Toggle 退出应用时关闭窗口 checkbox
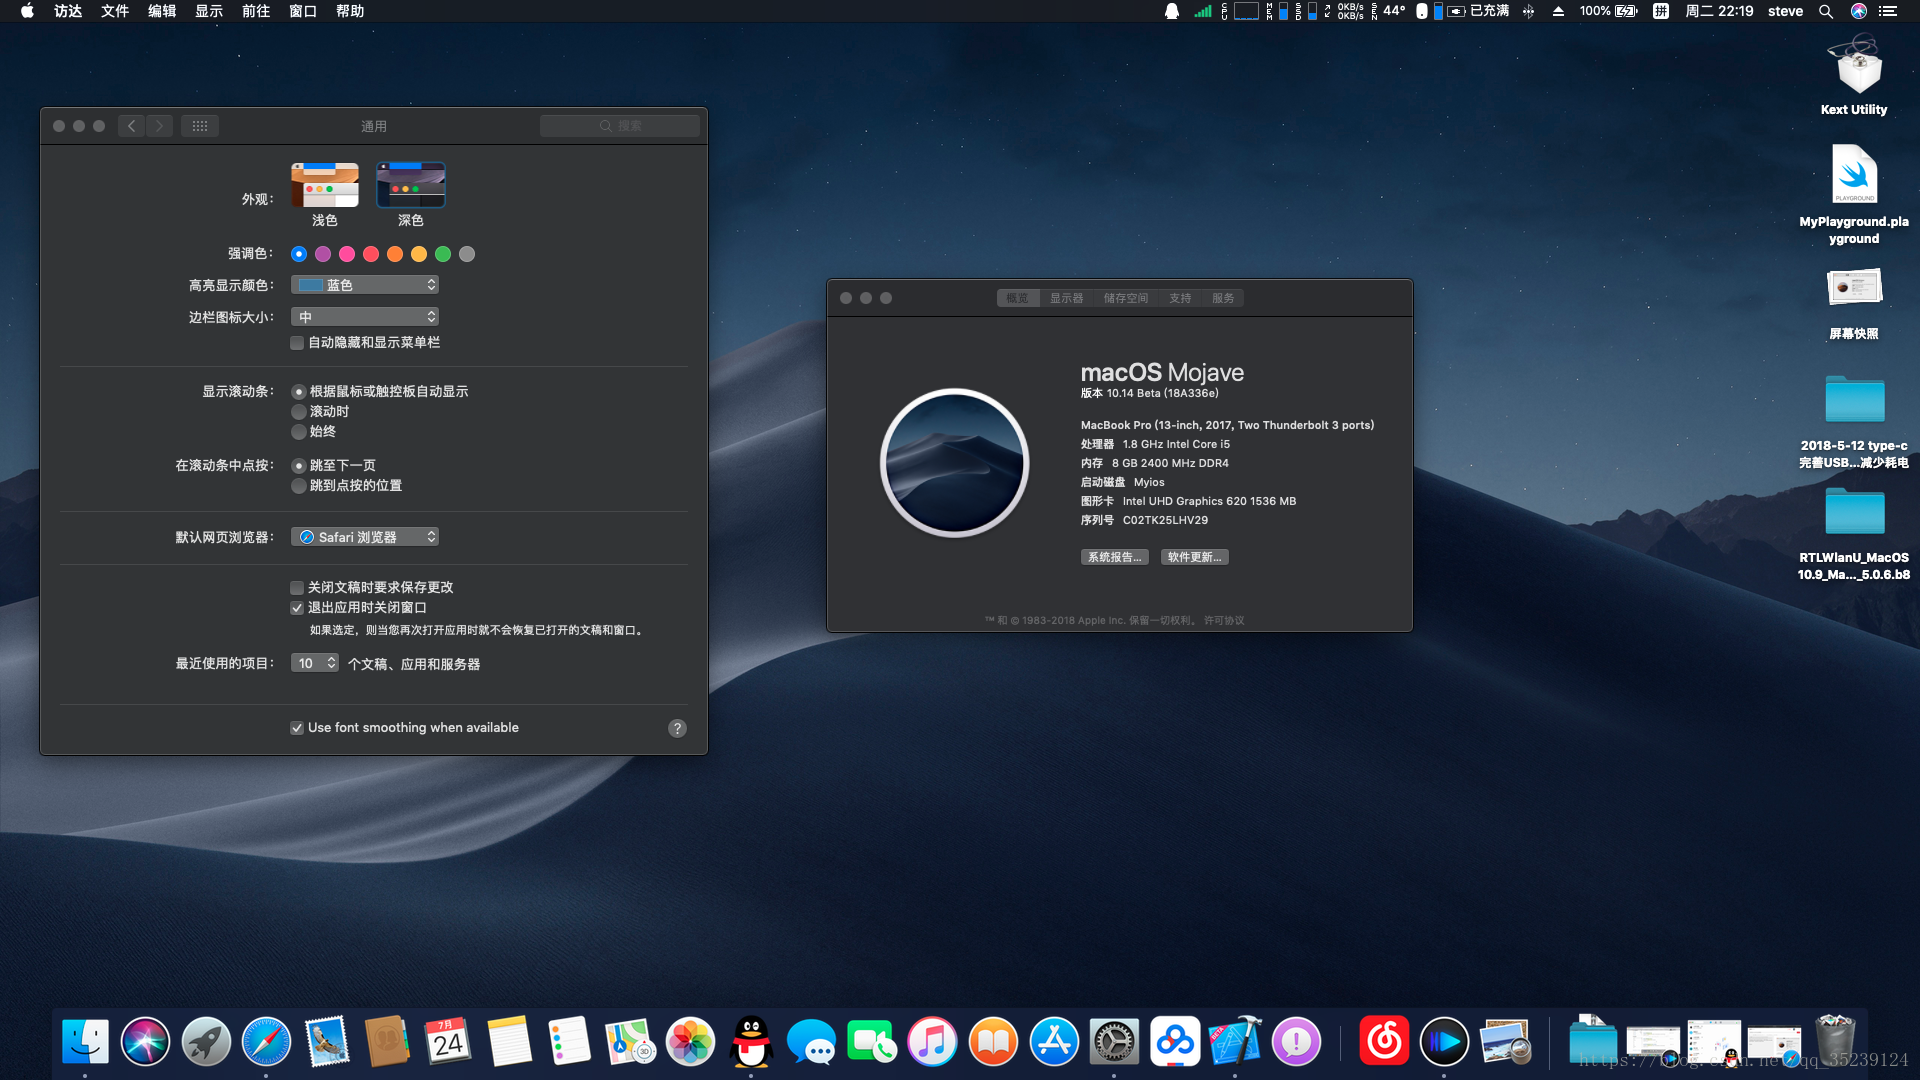This screenshot has width=1920, height=1080. point(297,608)
